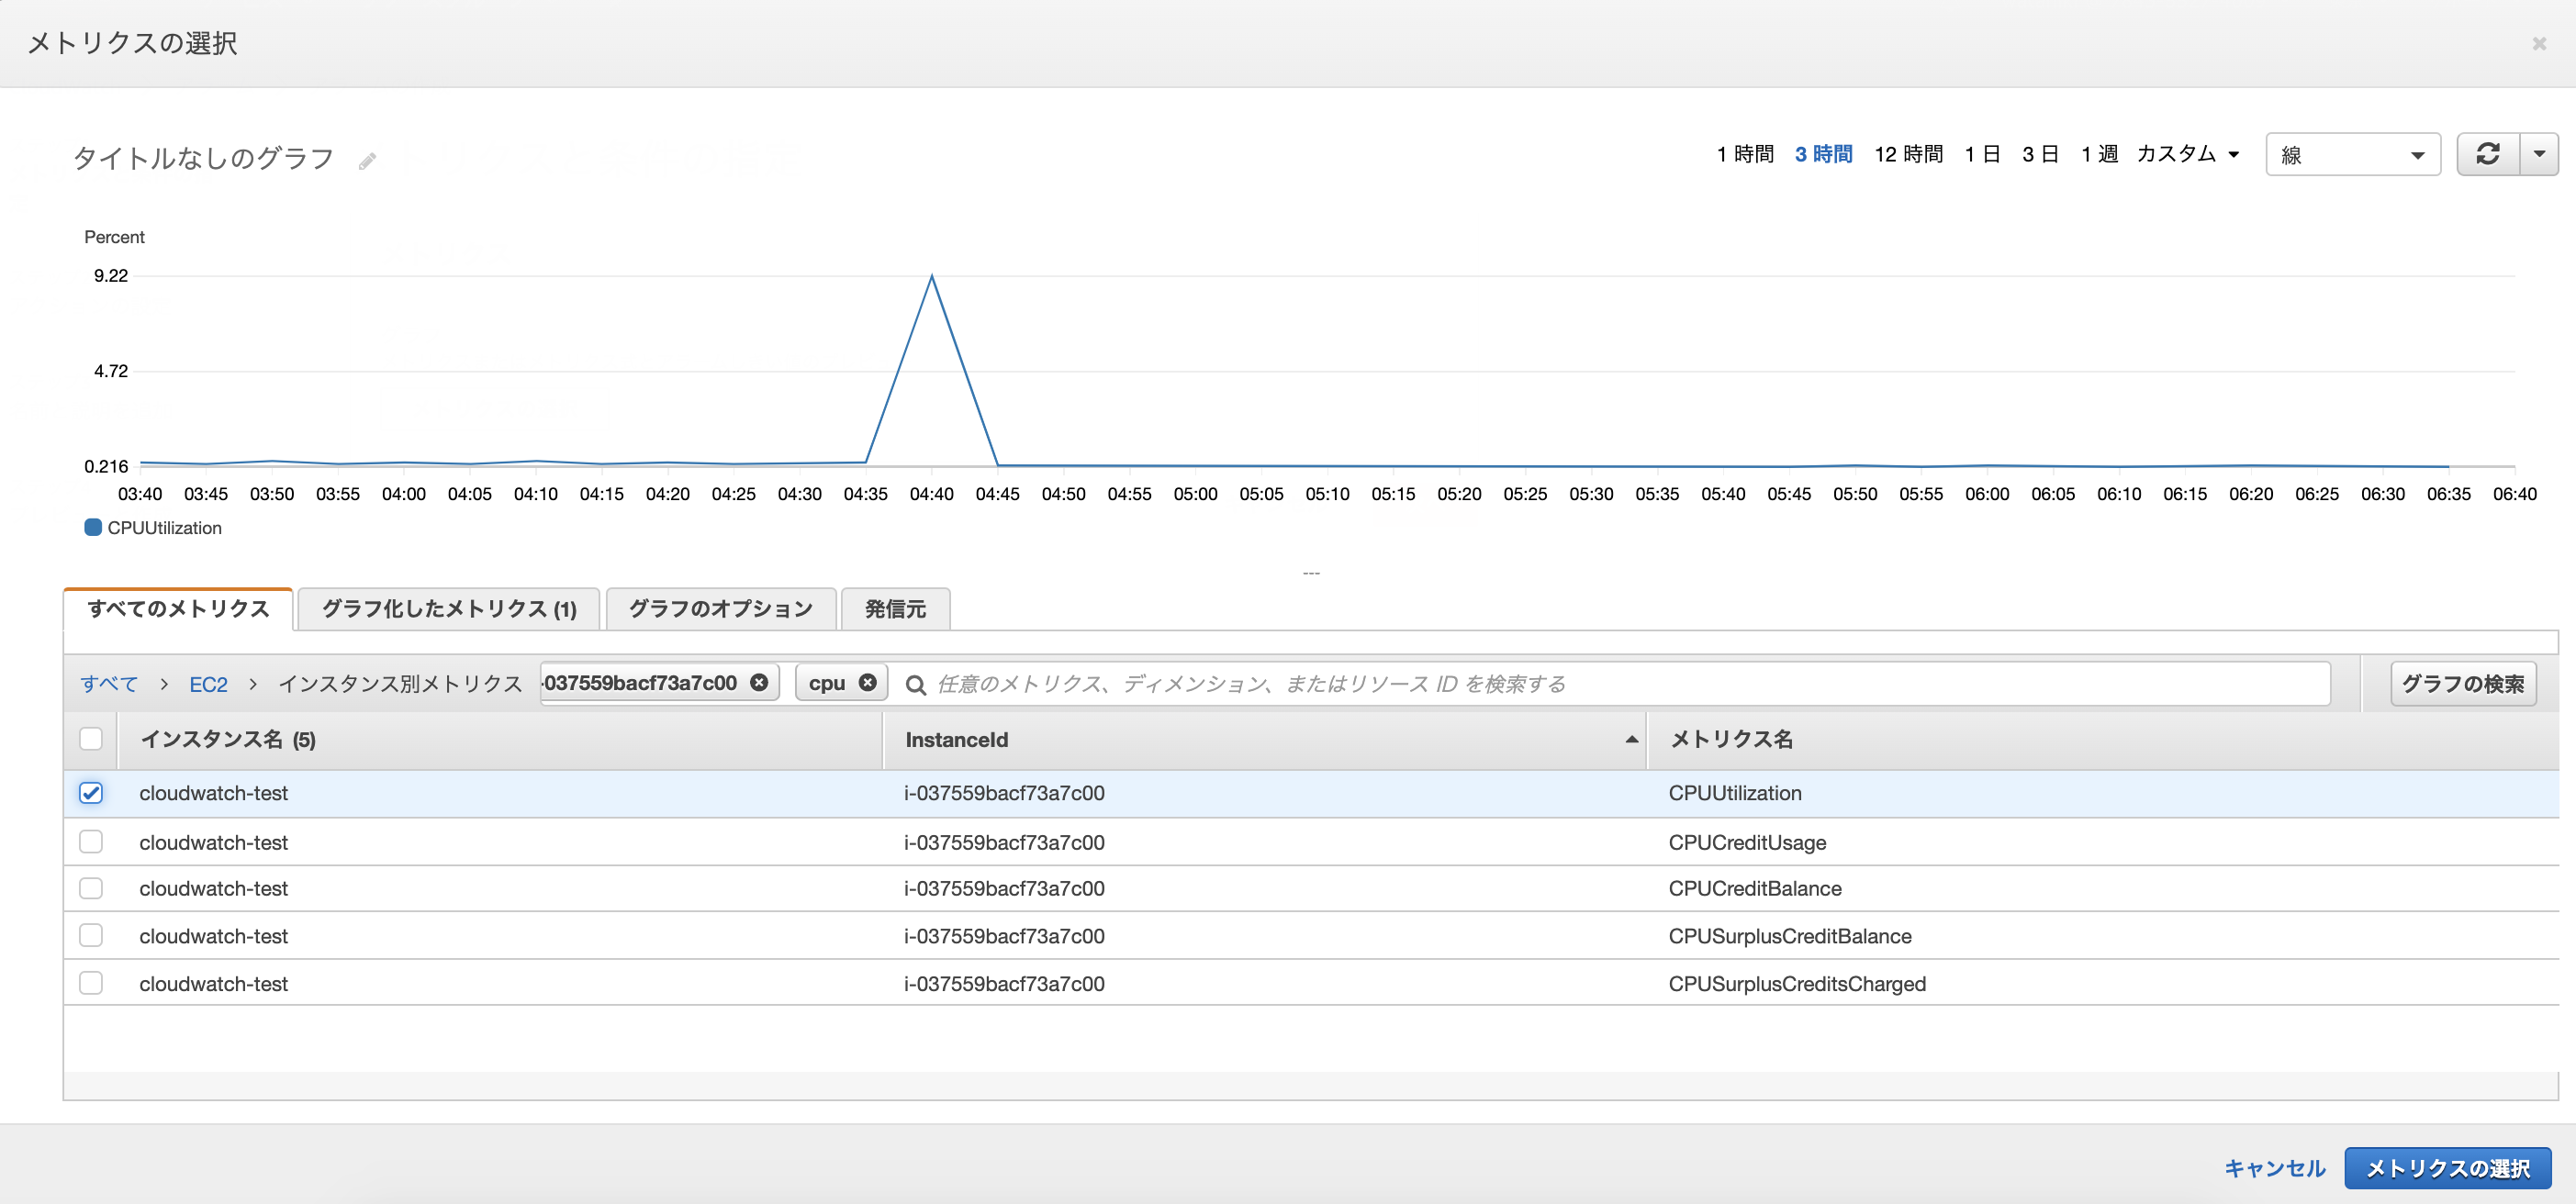Screen dimensions: 2576x1204
Task: Open the カスタム time range dropdown
Action: 2187,154
